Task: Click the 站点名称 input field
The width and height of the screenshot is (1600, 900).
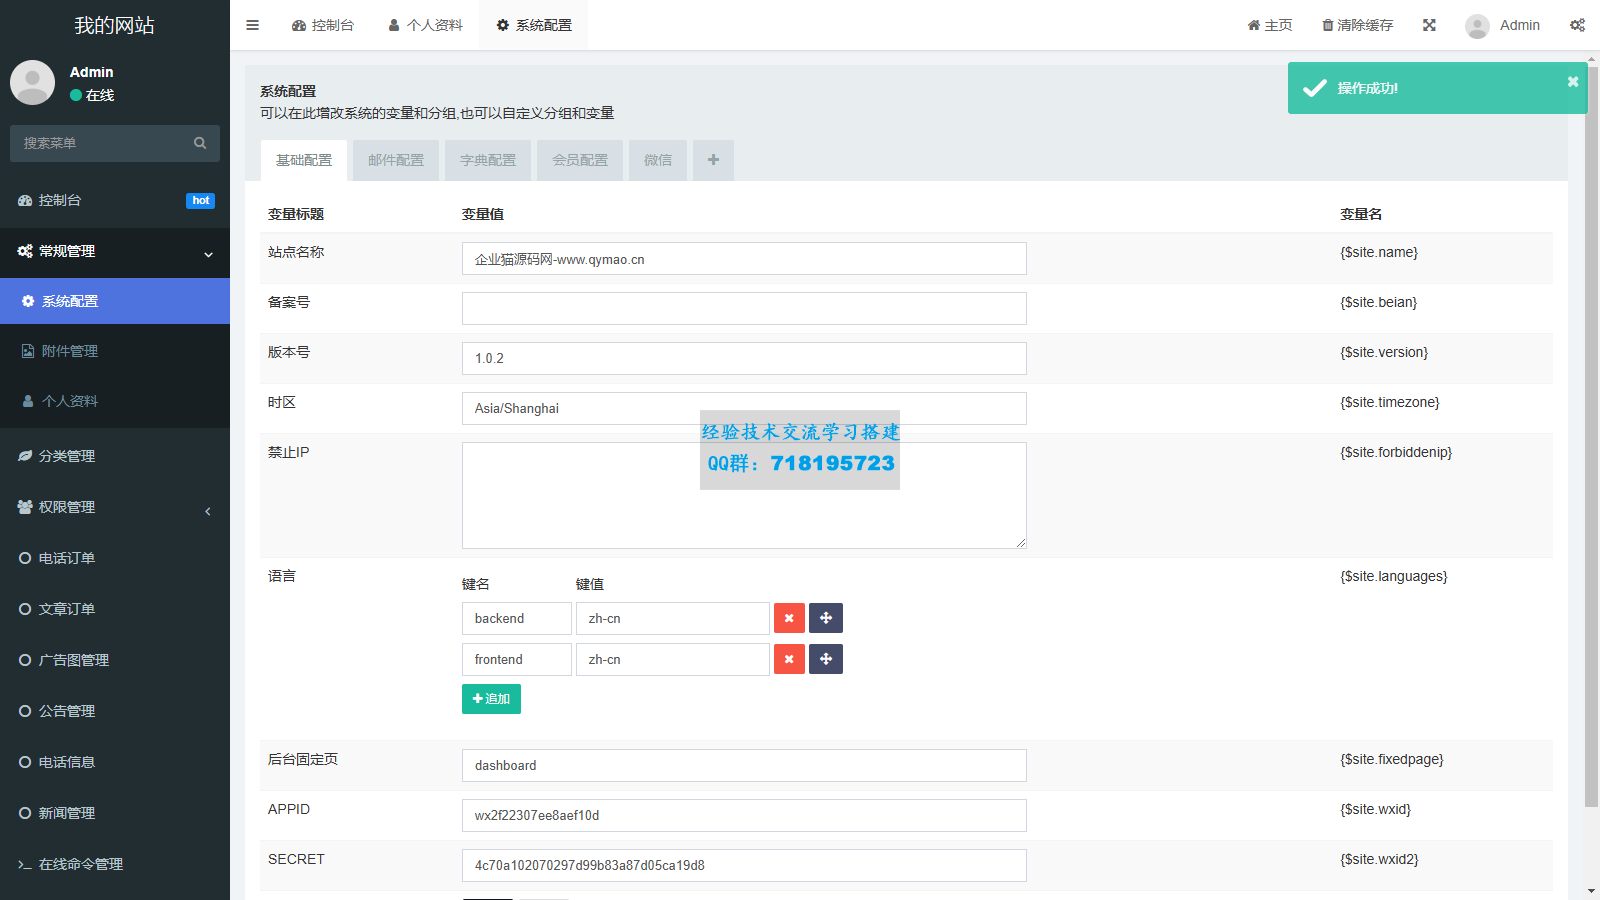Action: point(744,259)
